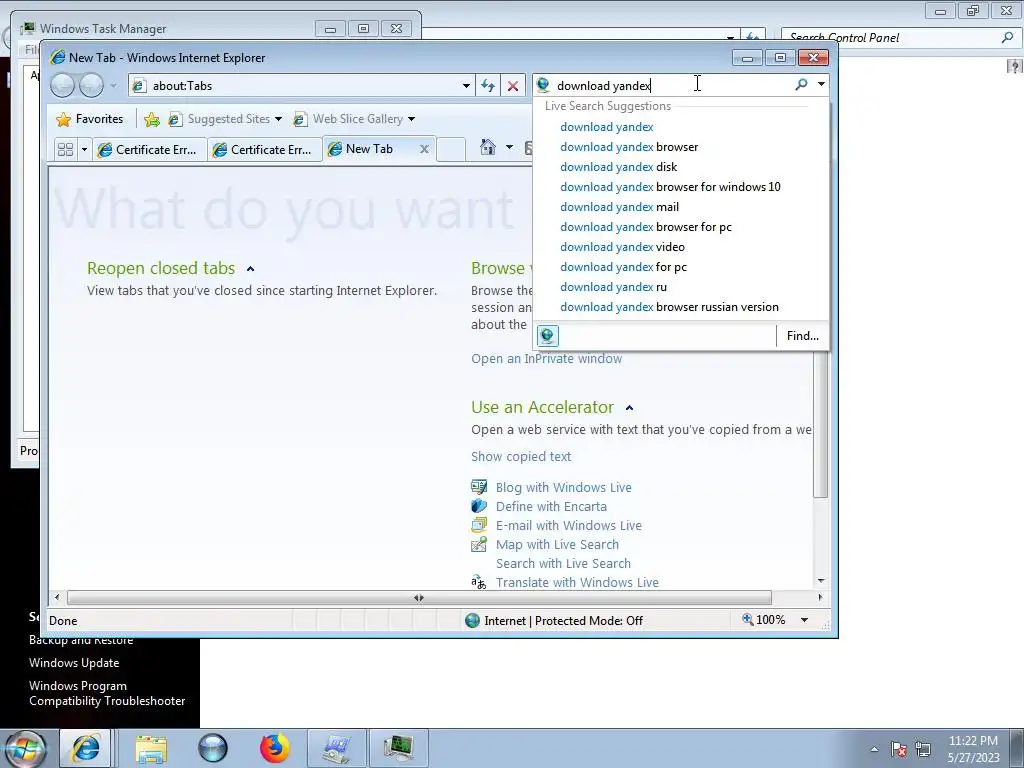Open the zoom level dropdown arrow
This screenshot has width=1024, height=768.
pyautogui.click(x=805, y=620)
